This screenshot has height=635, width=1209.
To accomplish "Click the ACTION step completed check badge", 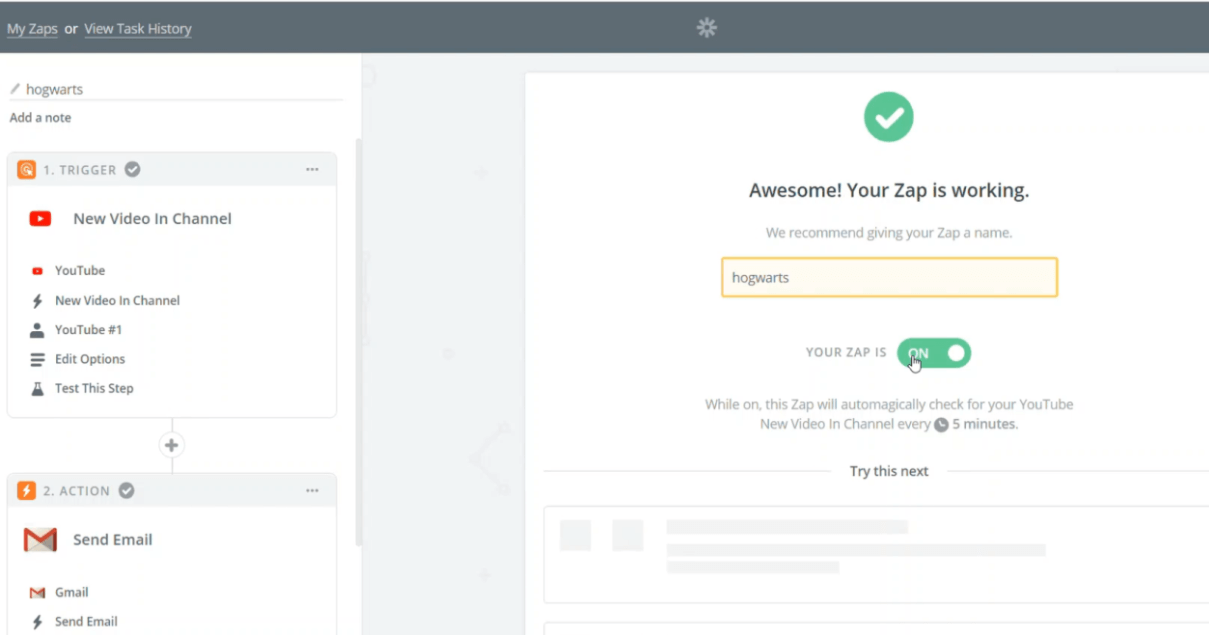I will click(126, 490).
